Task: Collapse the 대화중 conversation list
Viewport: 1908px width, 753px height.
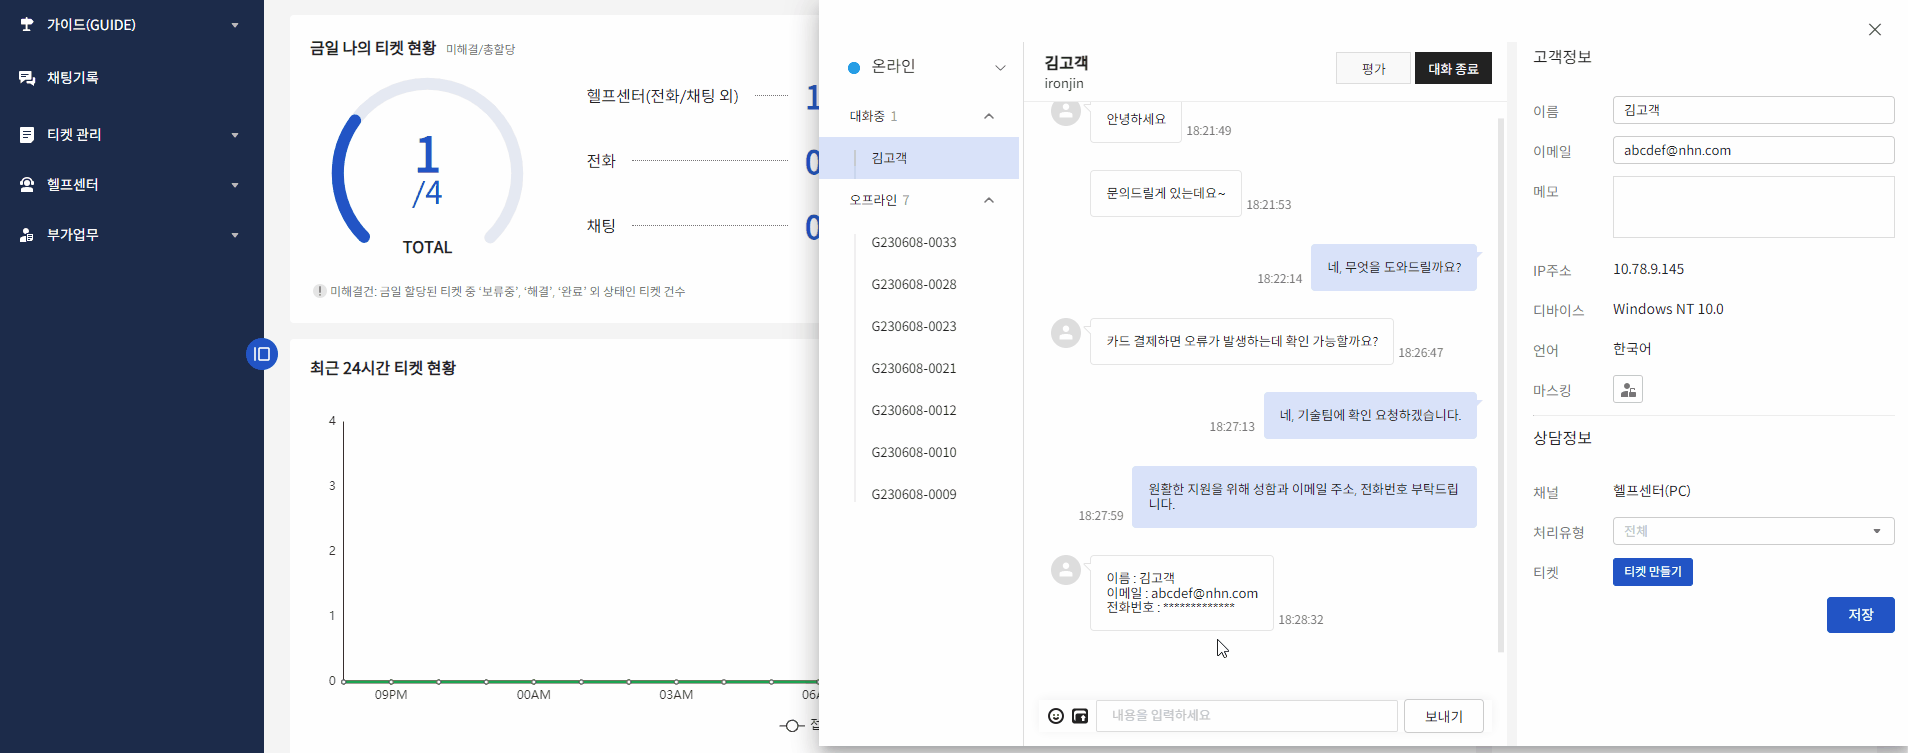Action: 988,117
